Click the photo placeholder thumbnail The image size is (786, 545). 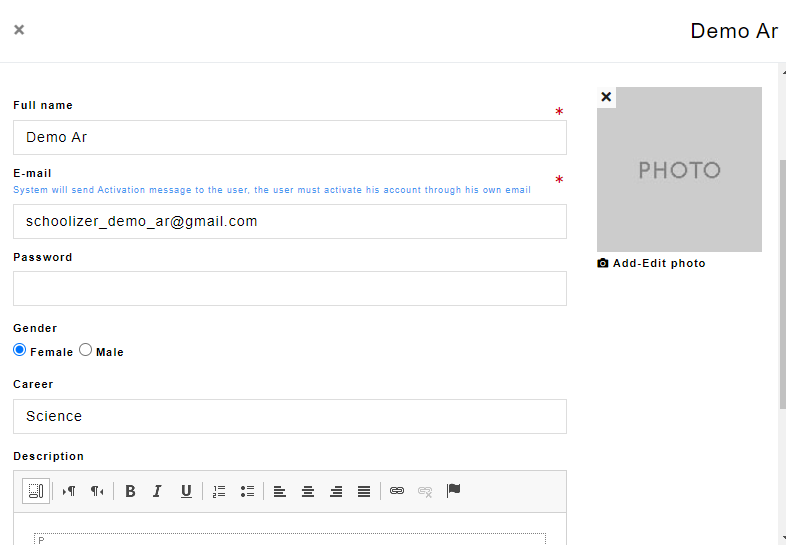pos(679,170)
